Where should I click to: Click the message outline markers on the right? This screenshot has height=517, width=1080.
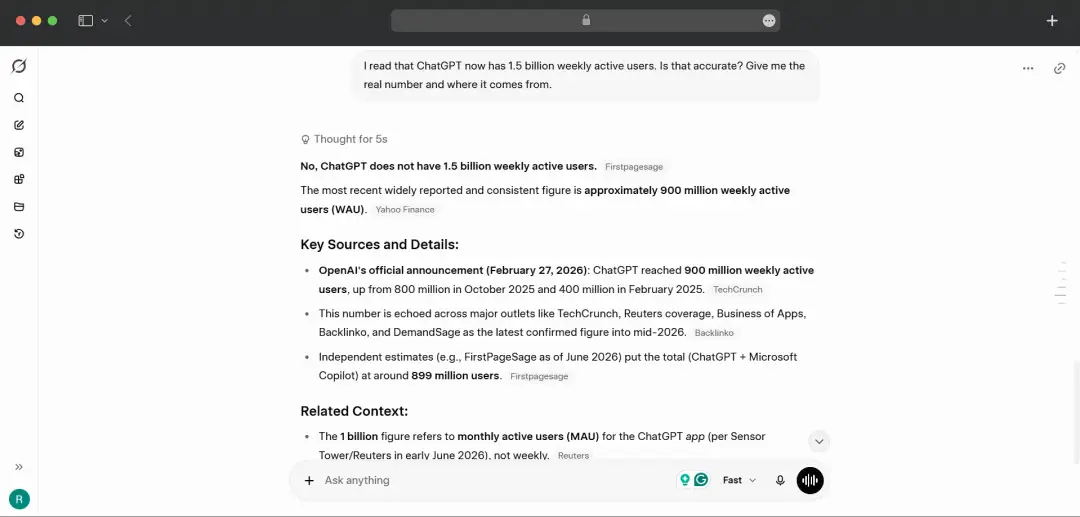(1061, 282)
